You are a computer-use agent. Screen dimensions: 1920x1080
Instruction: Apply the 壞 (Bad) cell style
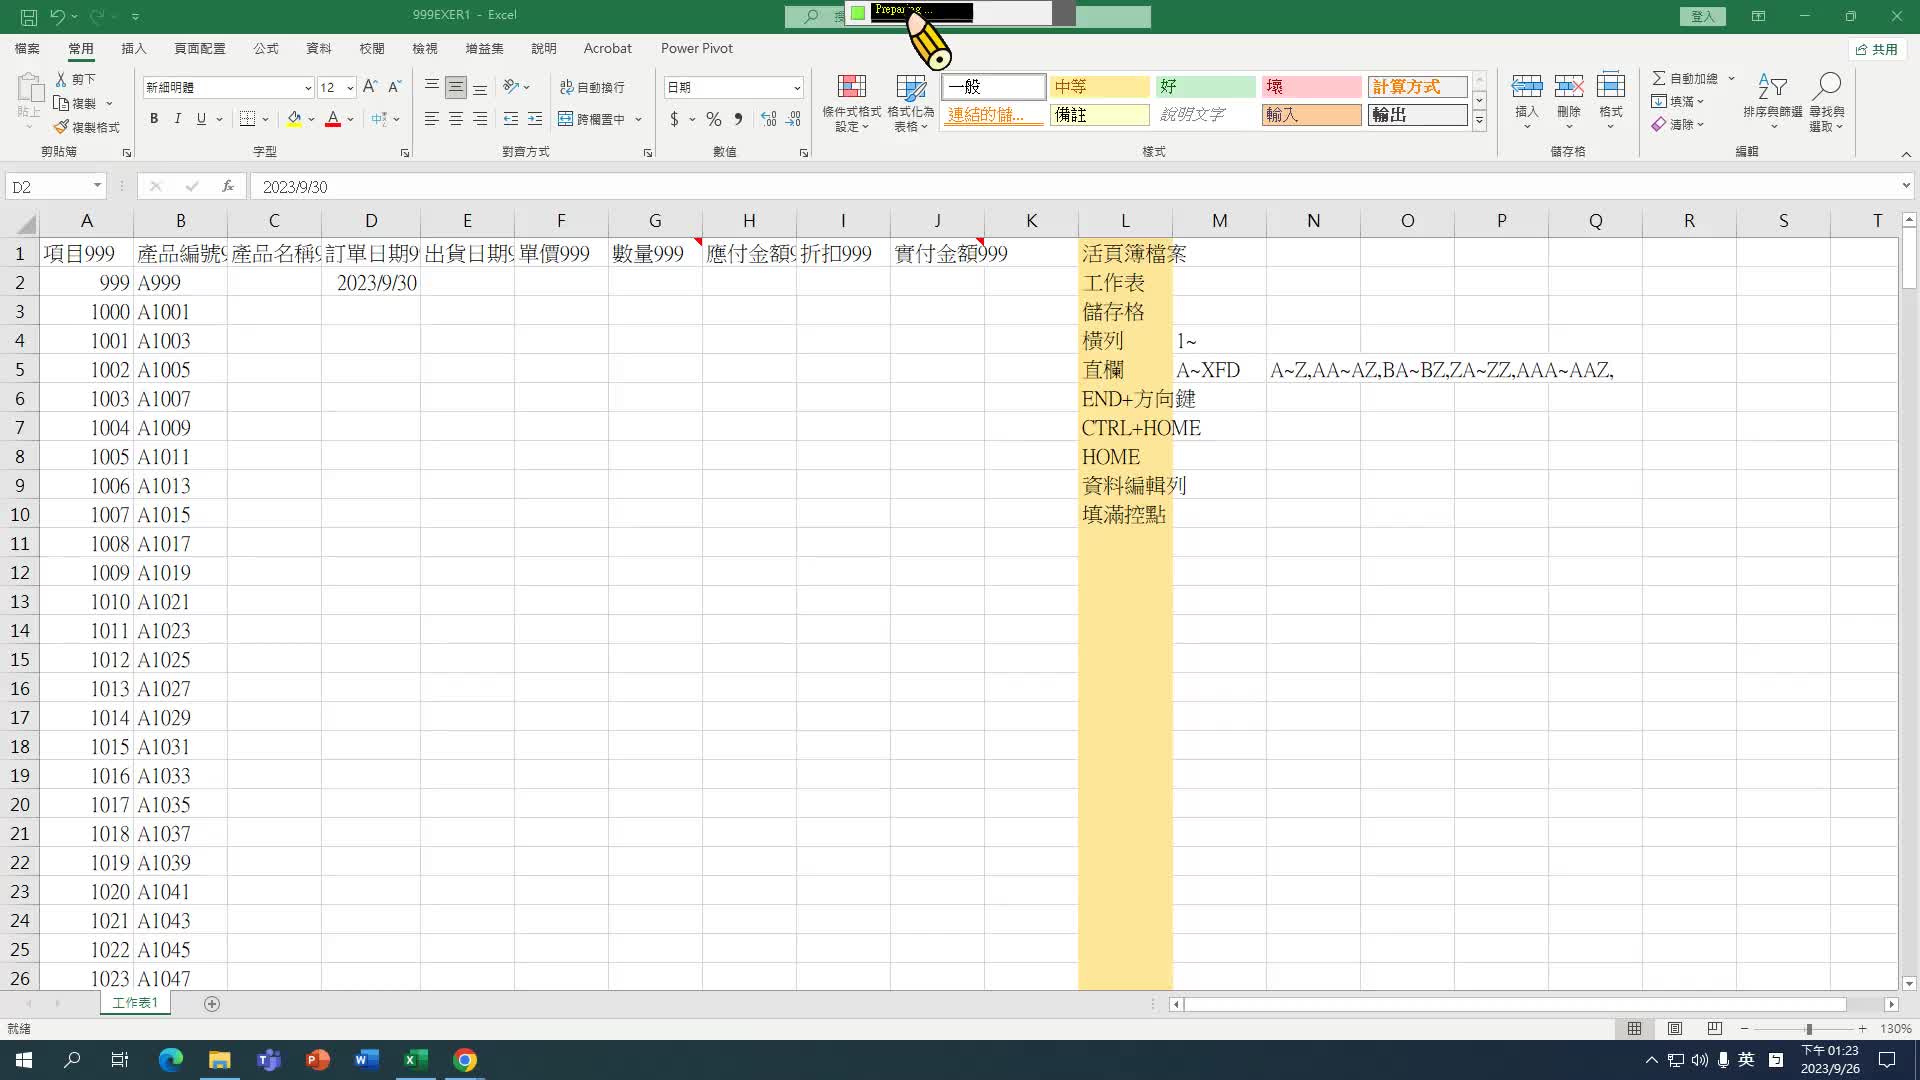point(1311,87)
